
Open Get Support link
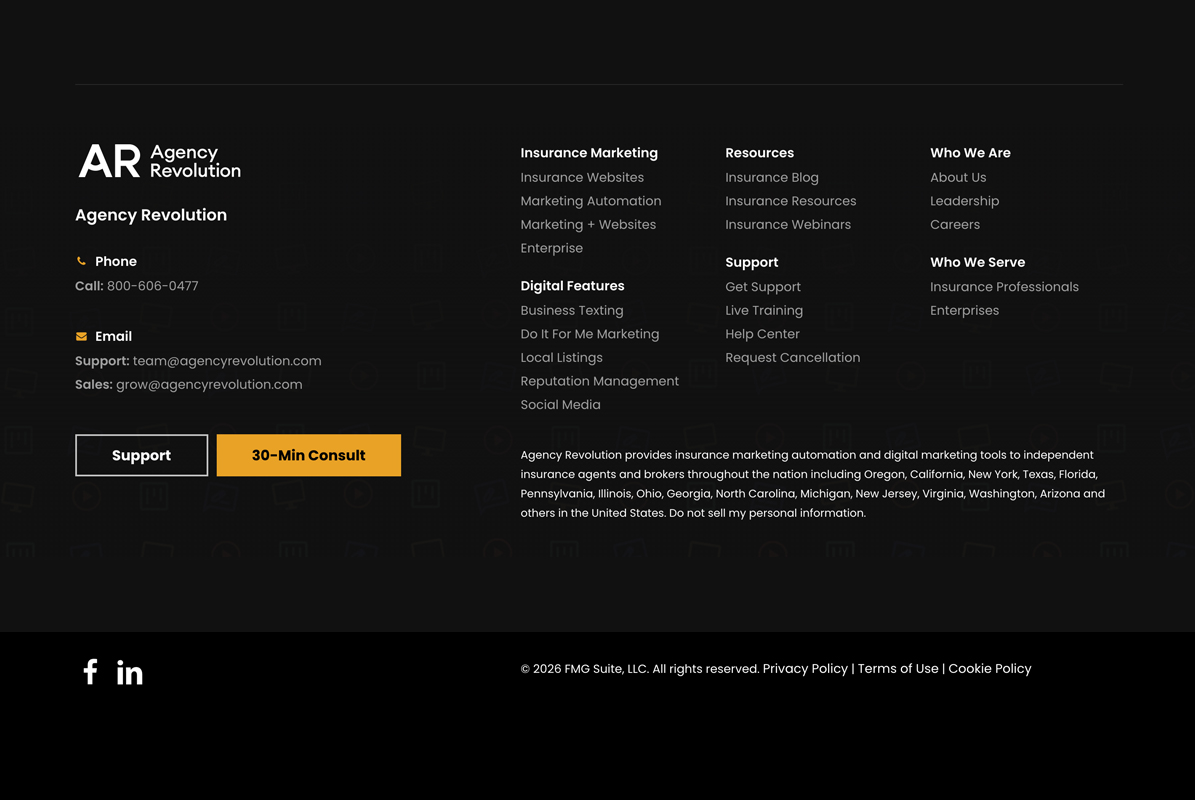click(x=763, y=286)
